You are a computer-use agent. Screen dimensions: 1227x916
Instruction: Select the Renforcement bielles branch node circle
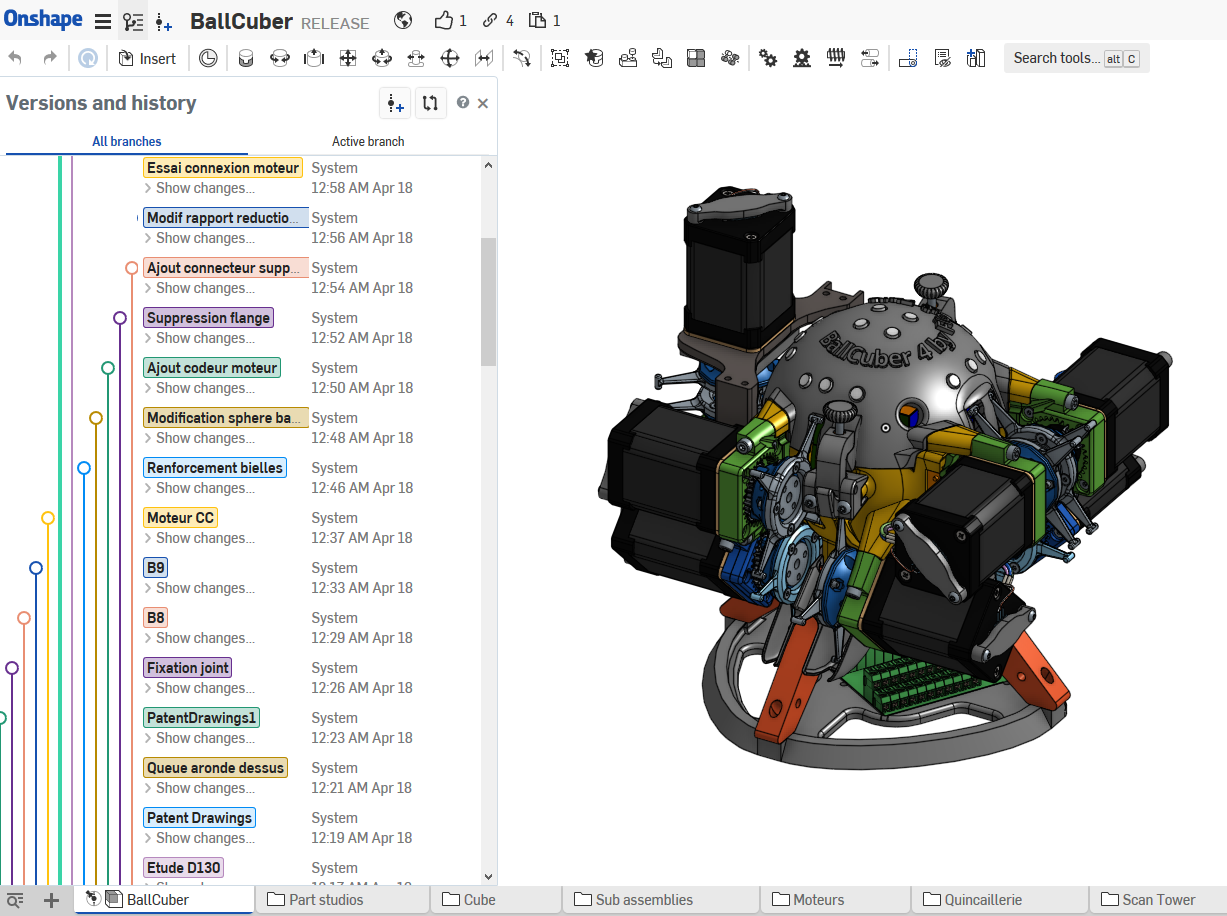[84, 468]
